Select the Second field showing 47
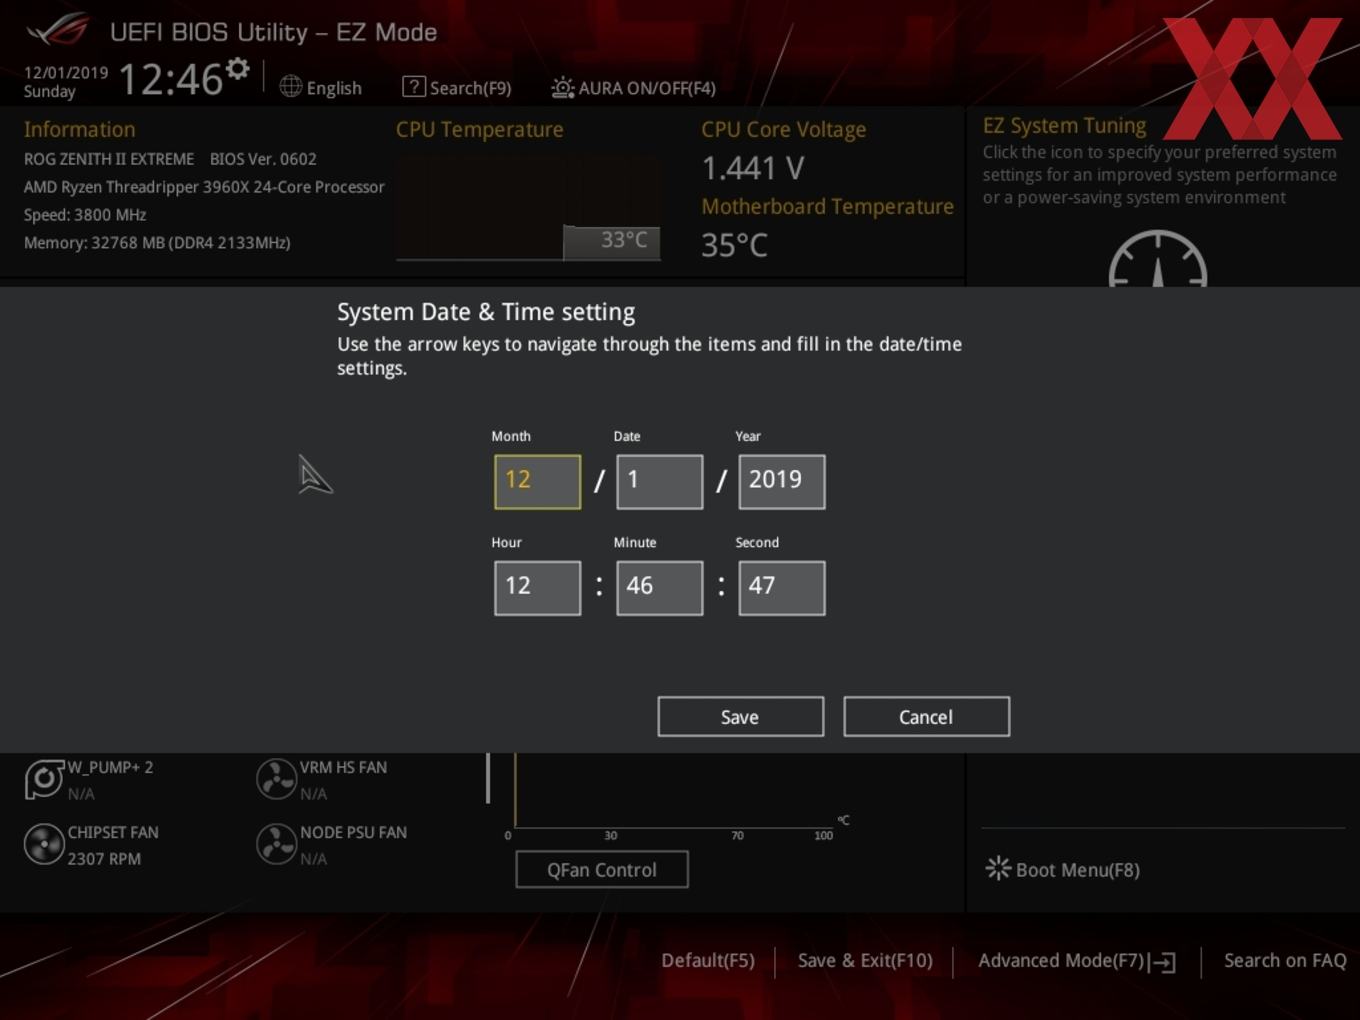The height and width of the screenshot is (1020, 1360). pos(781,588)
